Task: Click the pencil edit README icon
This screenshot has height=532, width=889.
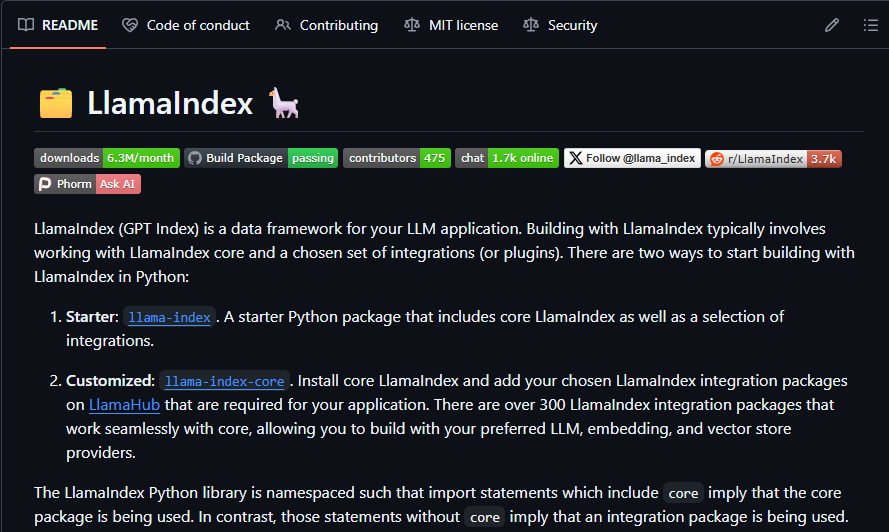Action: [x=831, y=25]
